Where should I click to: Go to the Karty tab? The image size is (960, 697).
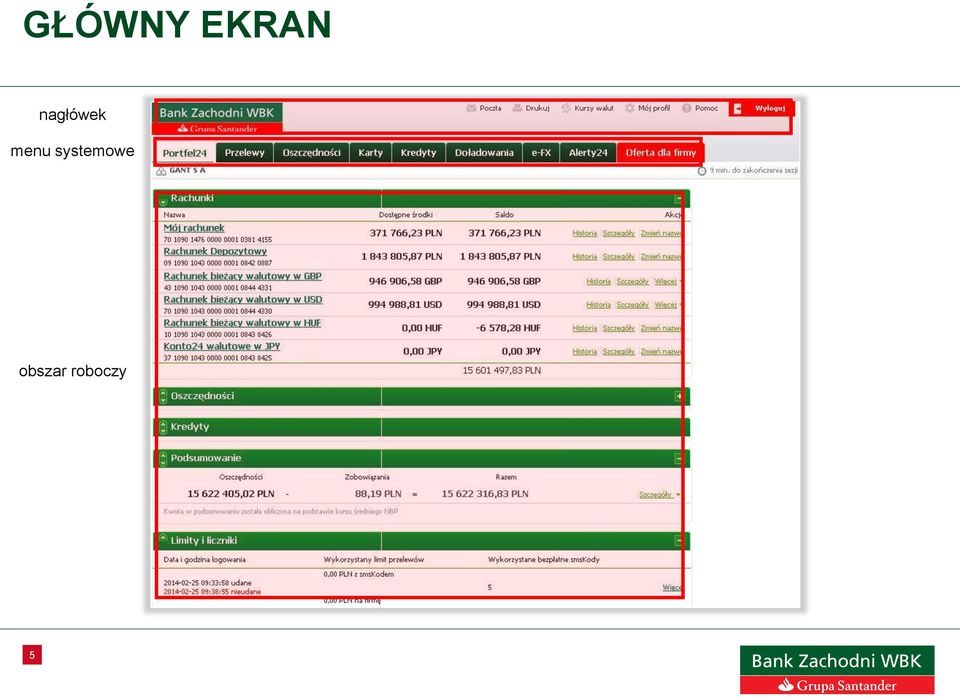(x=370, y=153)
